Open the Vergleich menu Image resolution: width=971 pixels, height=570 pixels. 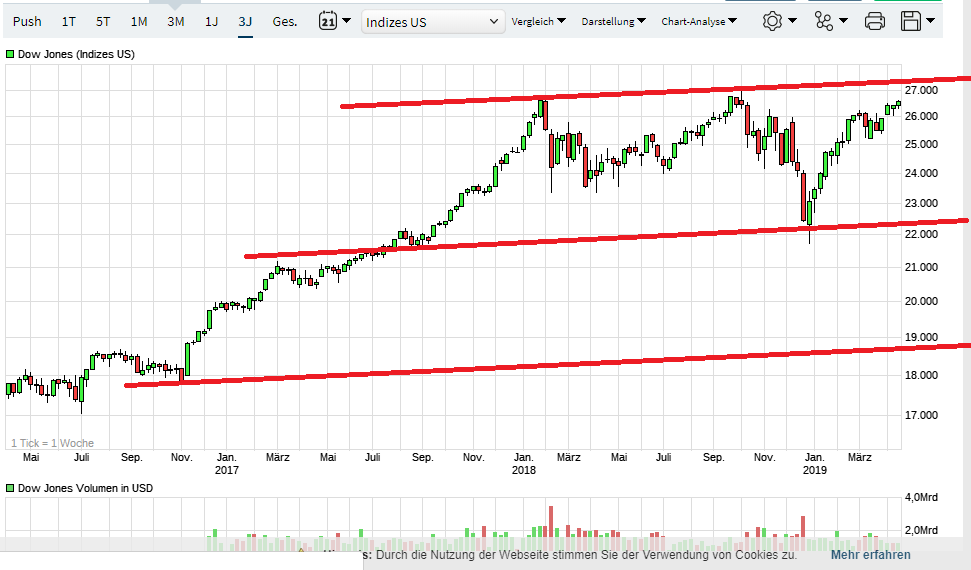(x=538, y=21)
